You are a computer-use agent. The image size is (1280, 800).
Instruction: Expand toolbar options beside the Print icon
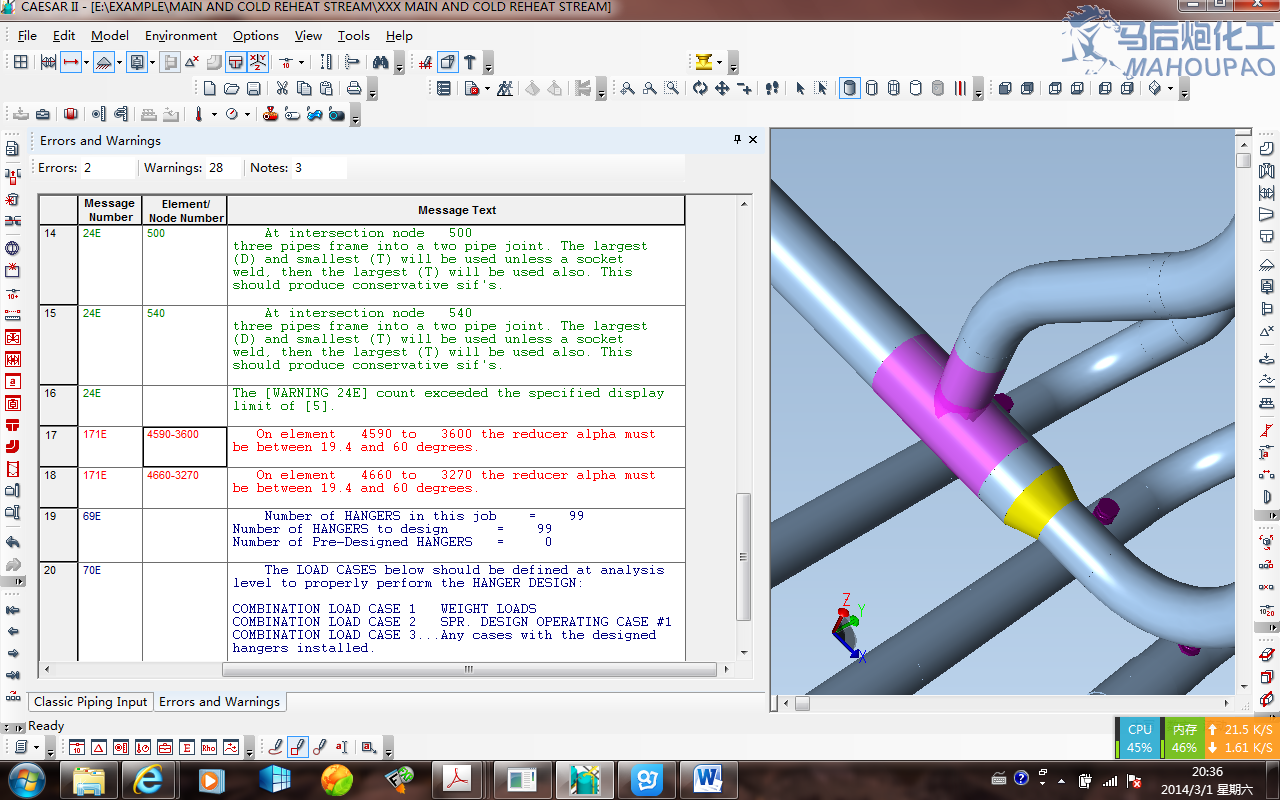(372, 90)
